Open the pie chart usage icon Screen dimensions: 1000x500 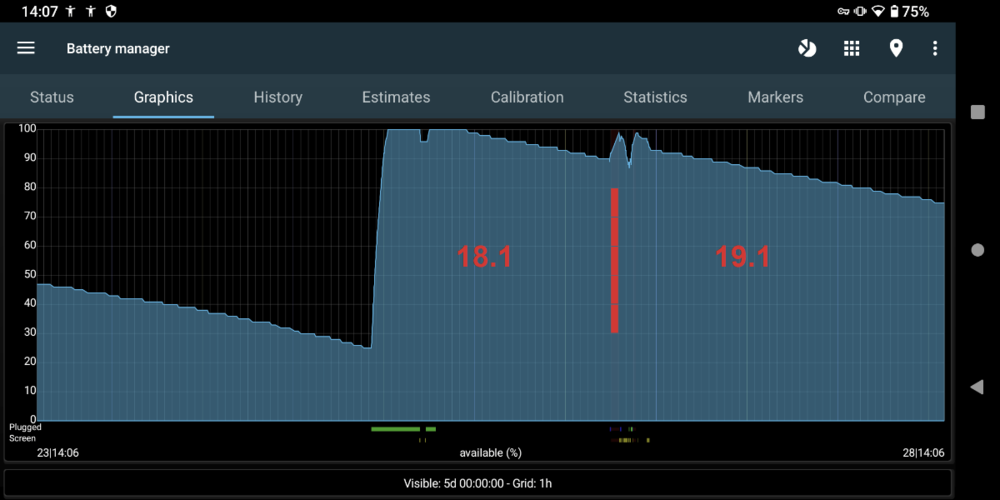click(x=807, y=48)
